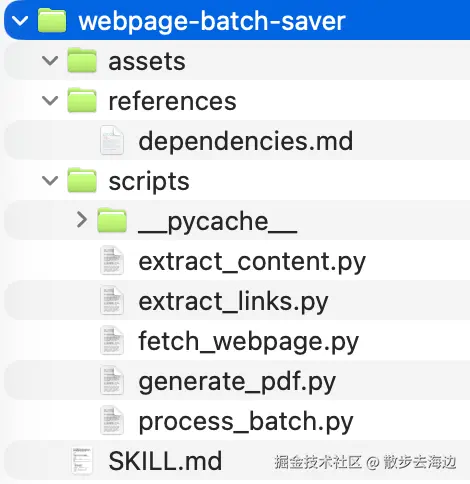
Task: Click the __pycache__ folder icon
Action: pos(112,220)
